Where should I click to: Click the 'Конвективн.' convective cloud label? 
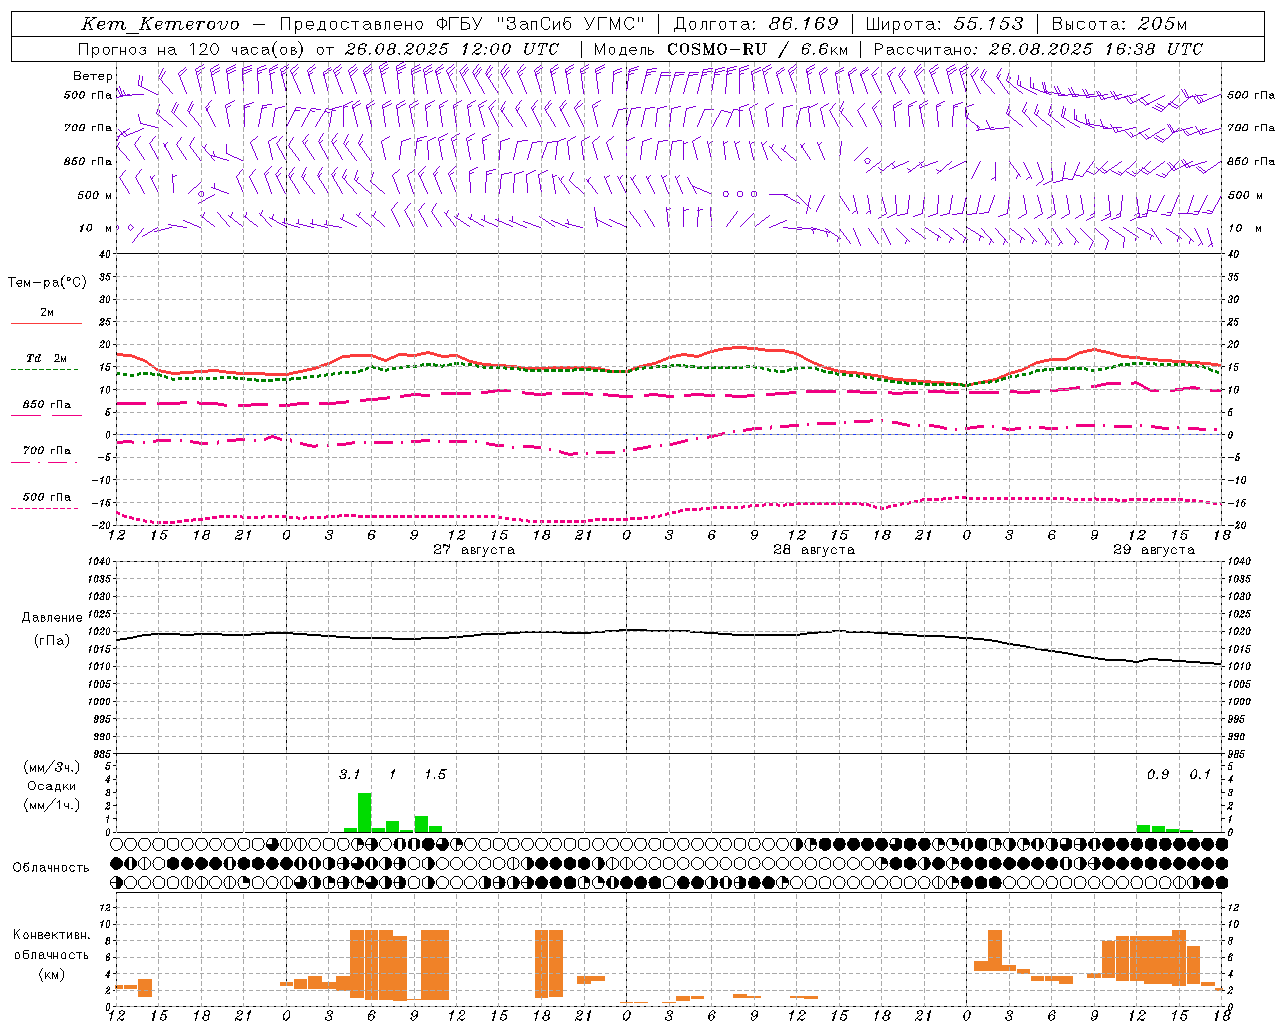[52, 935]
